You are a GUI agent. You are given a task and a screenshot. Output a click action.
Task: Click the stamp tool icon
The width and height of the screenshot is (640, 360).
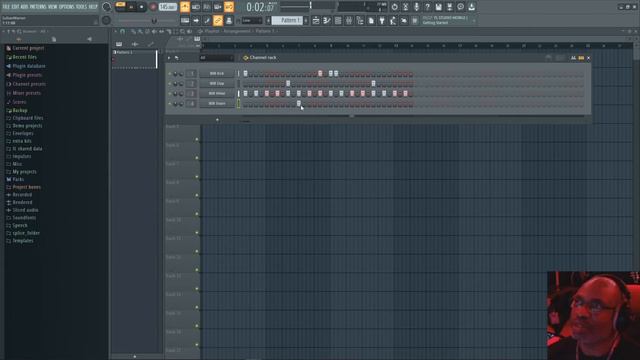tap(229, 20)
